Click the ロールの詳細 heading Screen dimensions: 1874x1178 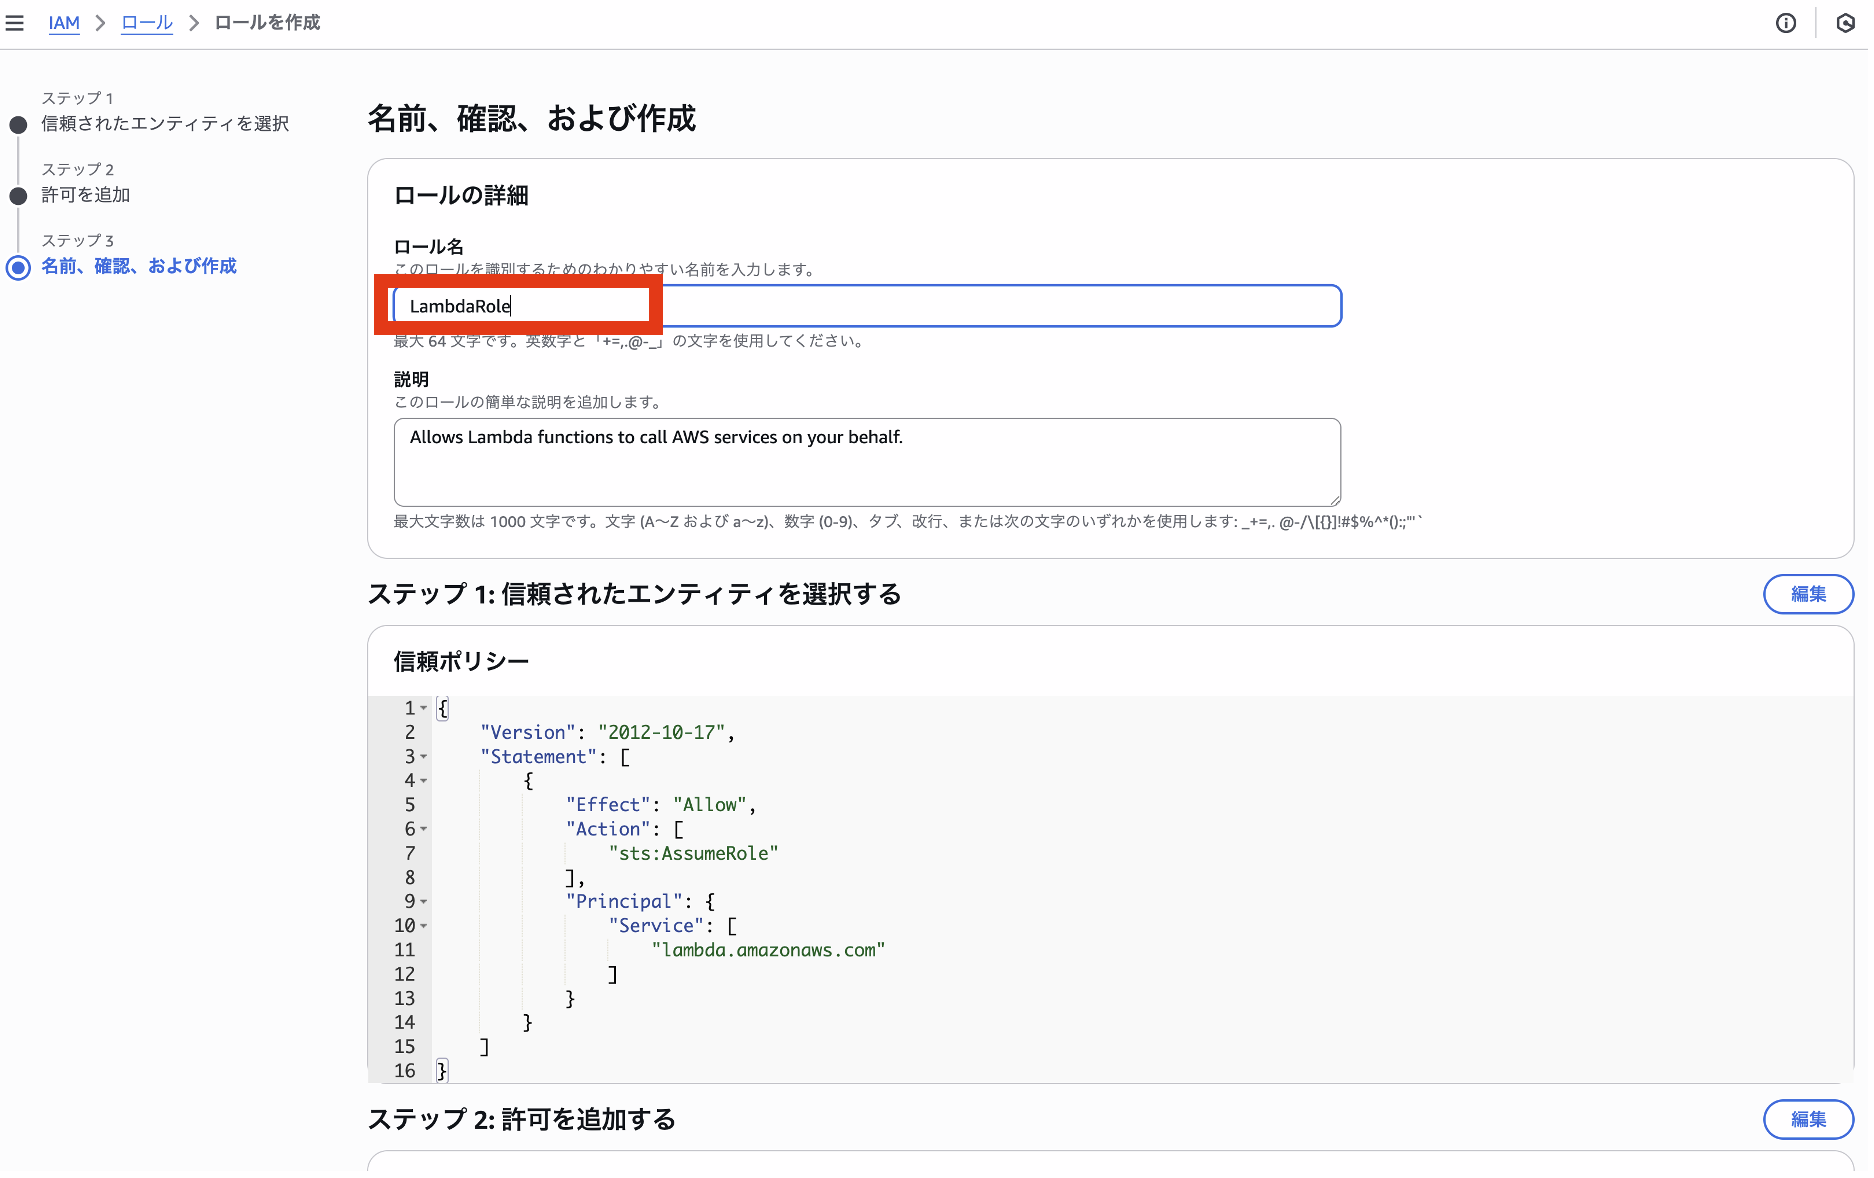(x=461, y=195)
